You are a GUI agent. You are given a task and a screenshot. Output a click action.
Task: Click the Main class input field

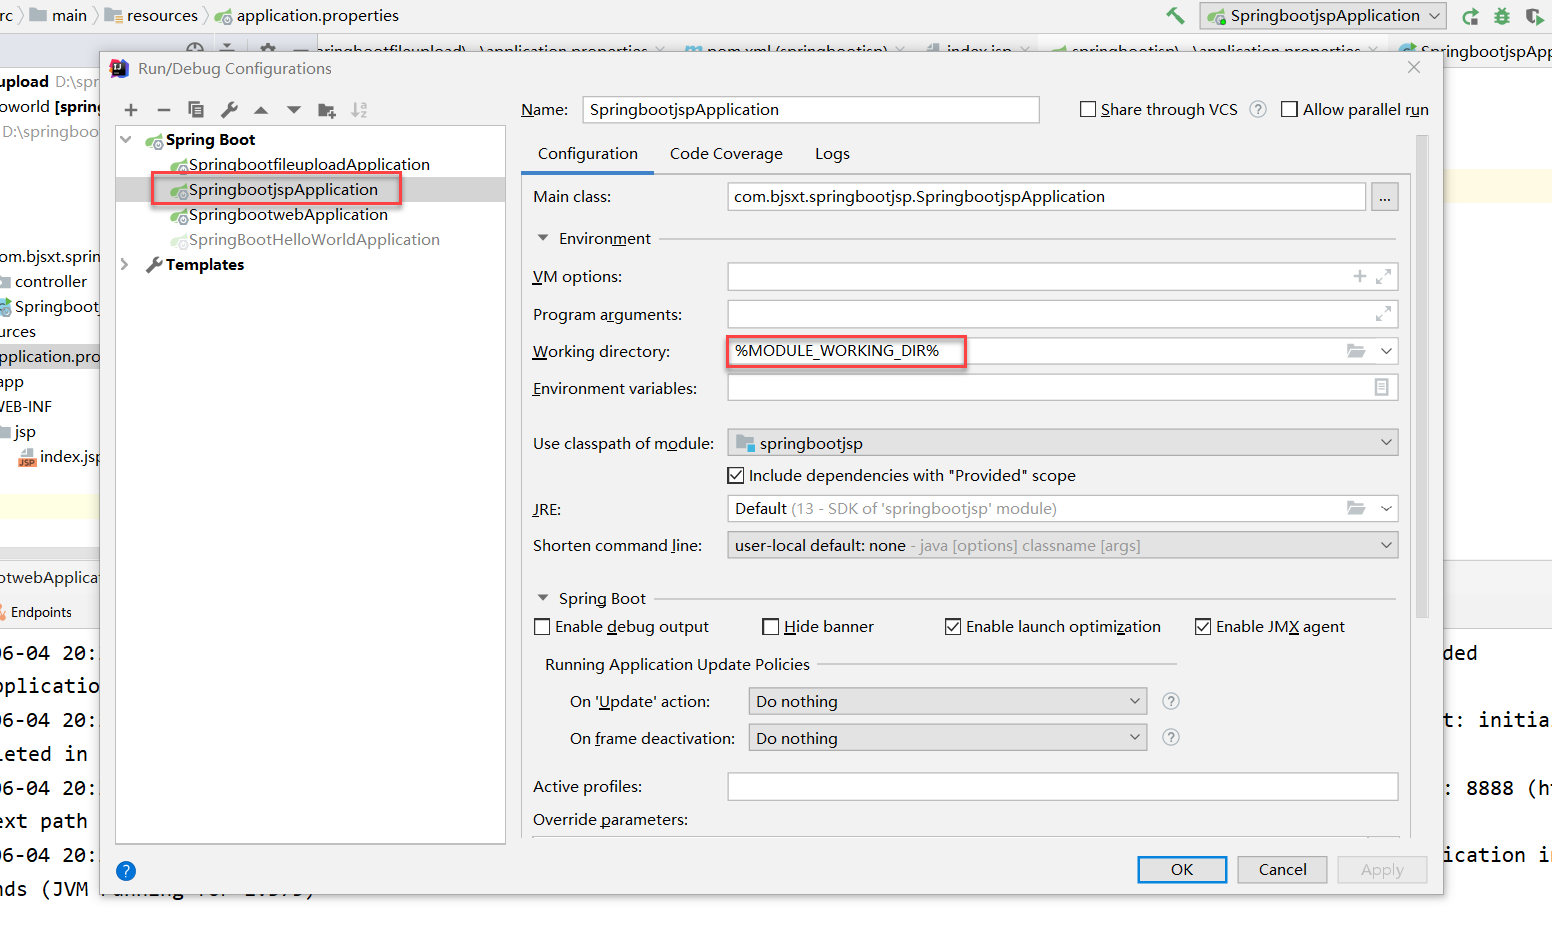1047,197
